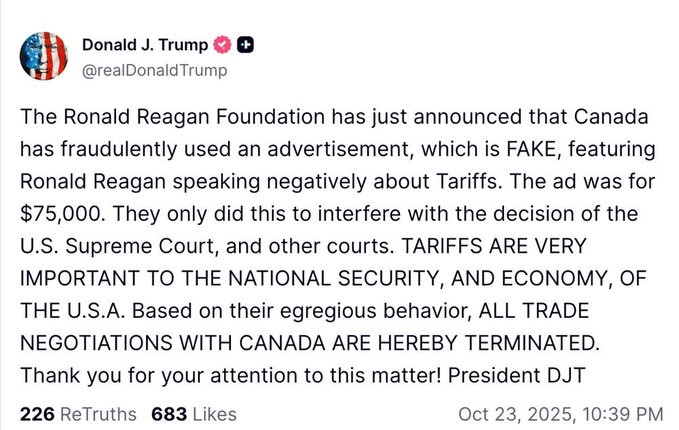Show the 683 Likes list
This screenshot has height=430, width=679.
[x=193, y=413]
